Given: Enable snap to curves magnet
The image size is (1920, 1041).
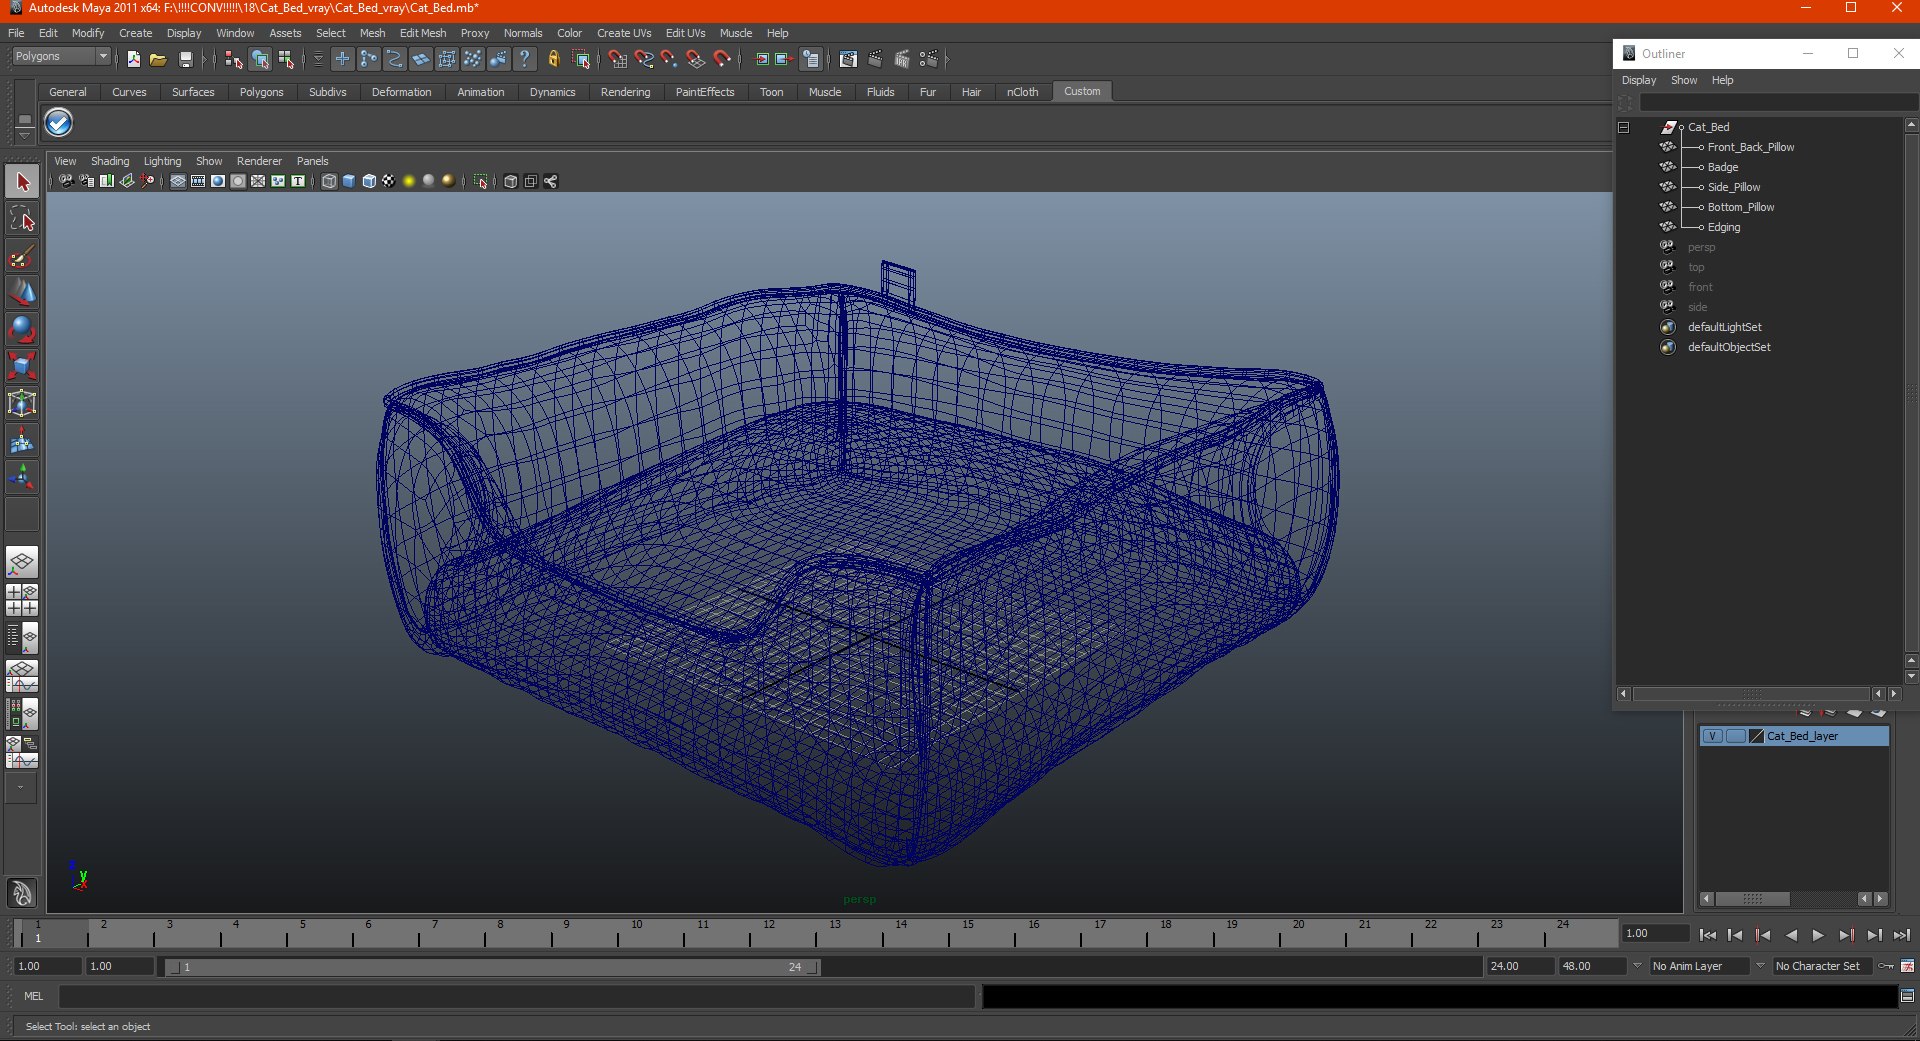Looking at the screenshot, I should (644, 59).
